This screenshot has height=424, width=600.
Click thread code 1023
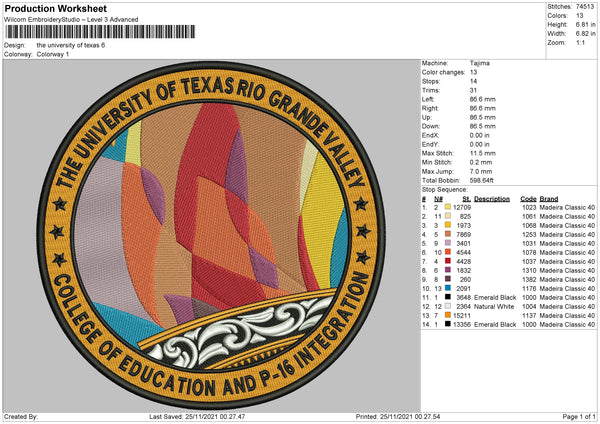tap(529, 207)
